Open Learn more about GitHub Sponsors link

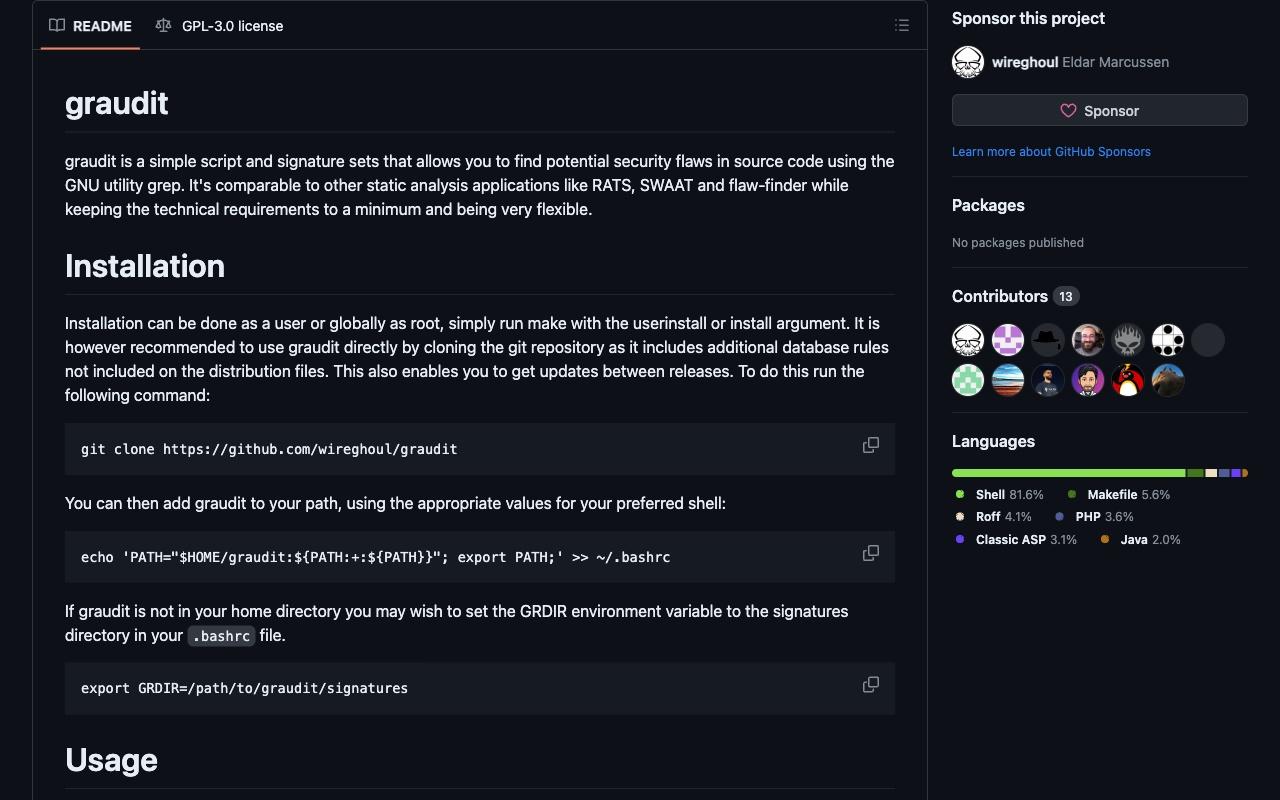(x=1051, y=152)
